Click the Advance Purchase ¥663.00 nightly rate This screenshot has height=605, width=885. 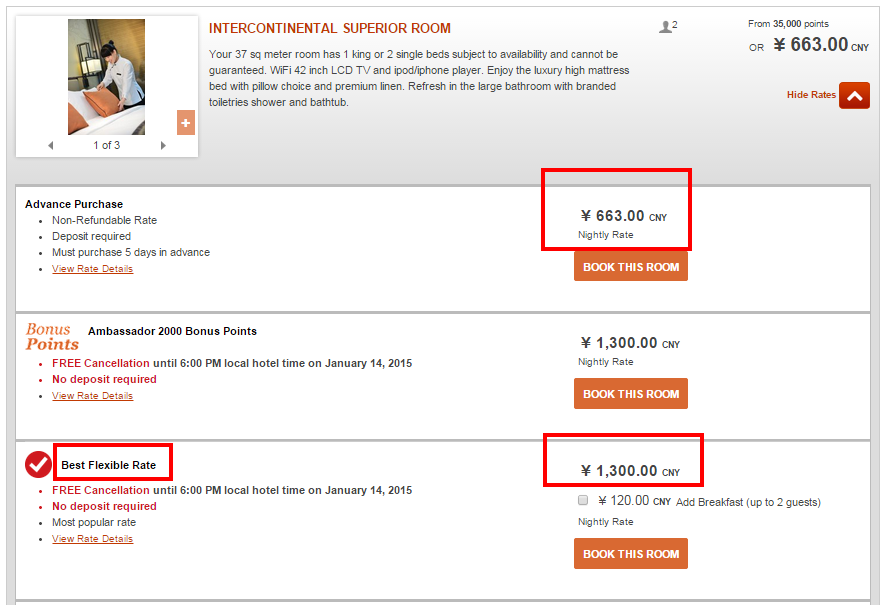(x=624, y=216)
